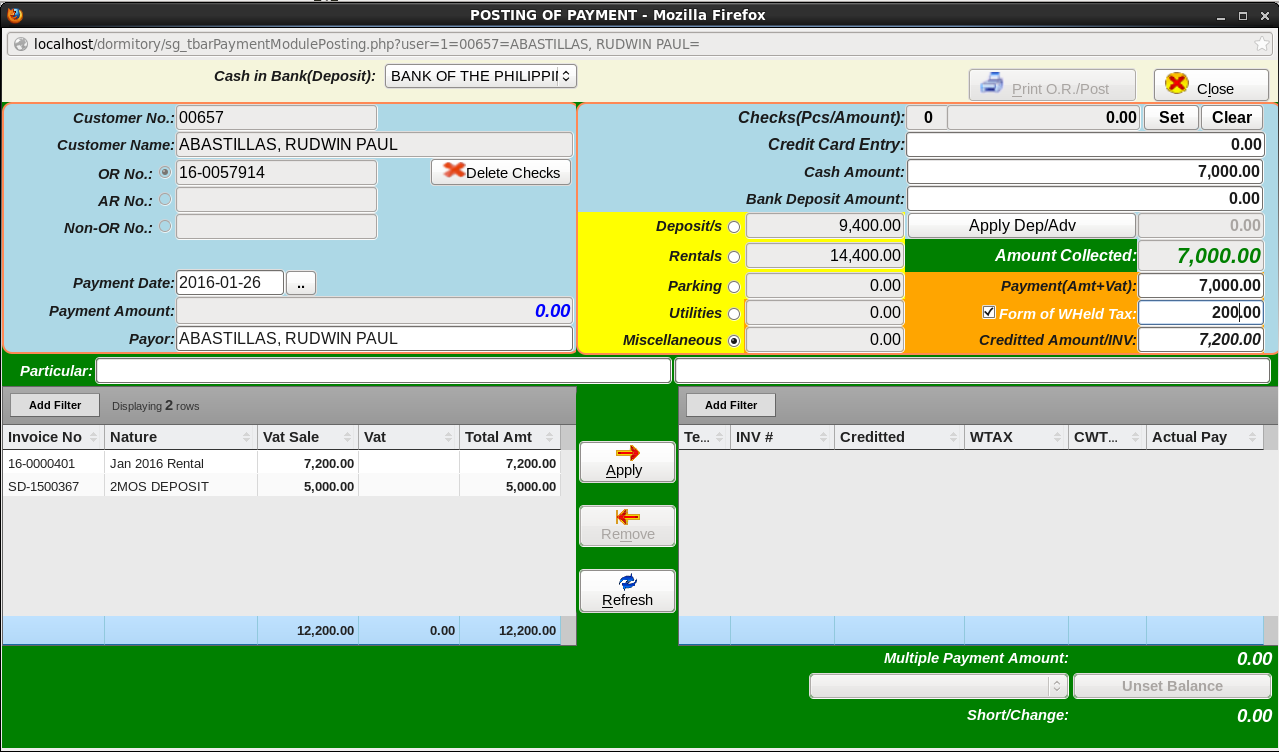Click the Set button for checks
The image size is (1279, 753).
pyautogui.click(x=1170, y=118)
